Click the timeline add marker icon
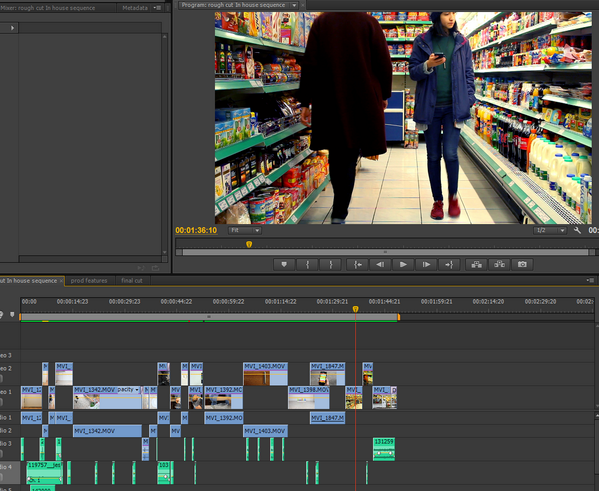Screen dimensions: 599x491 [12, 314]
